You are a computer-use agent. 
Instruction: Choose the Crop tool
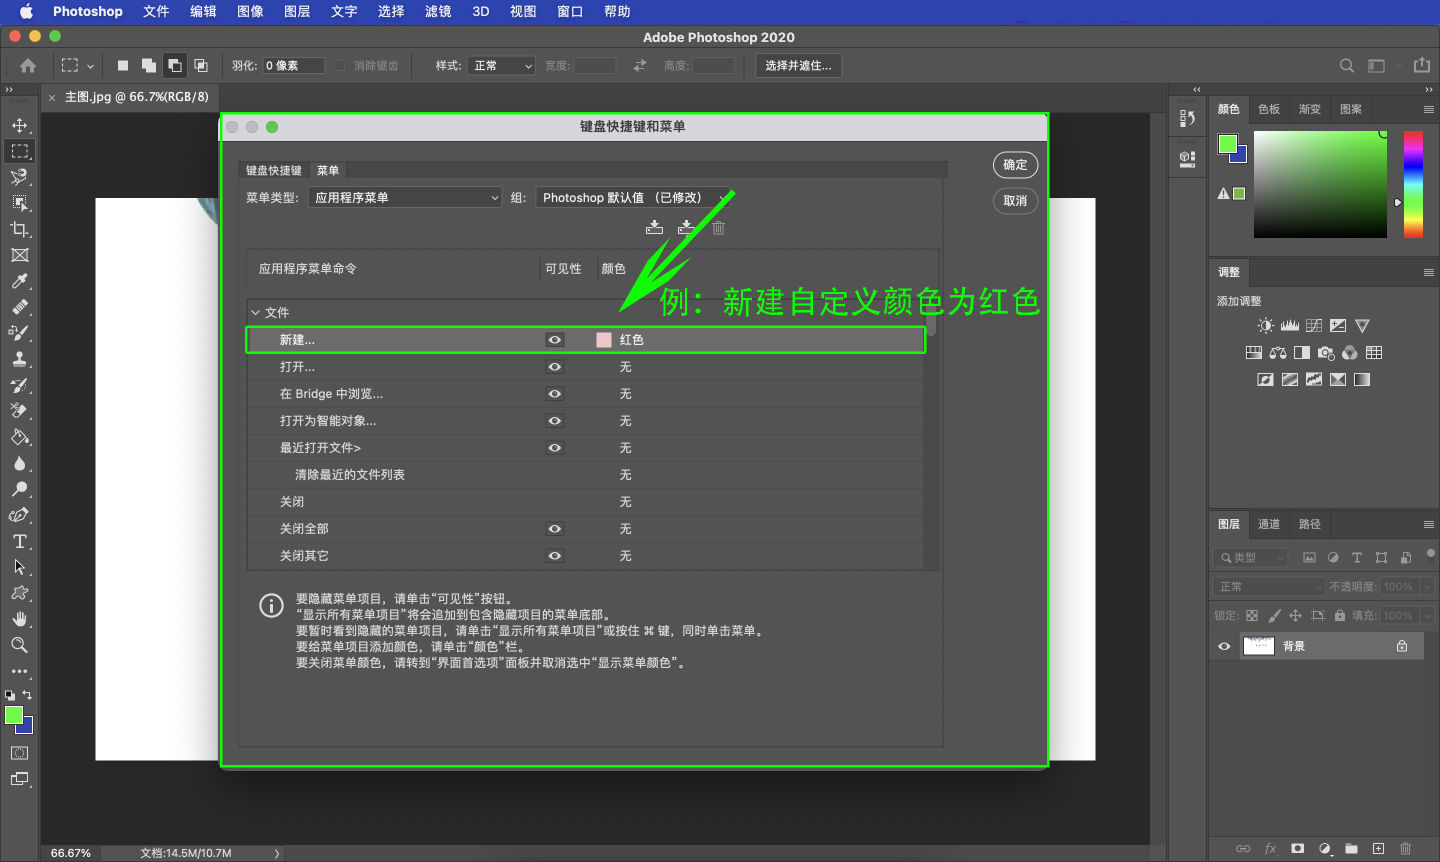(20, 229)
